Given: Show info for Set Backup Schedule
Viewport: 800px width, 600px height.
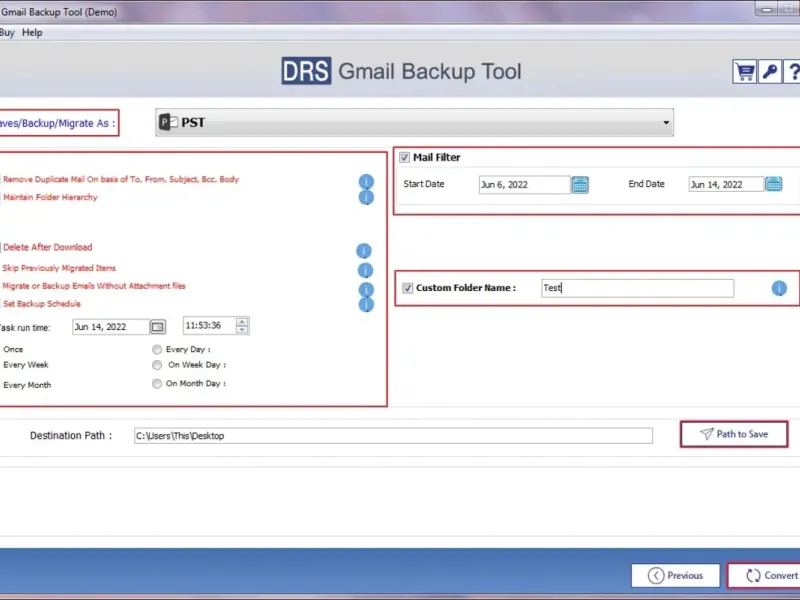Looking at the screenshot, I should (366, 305).
